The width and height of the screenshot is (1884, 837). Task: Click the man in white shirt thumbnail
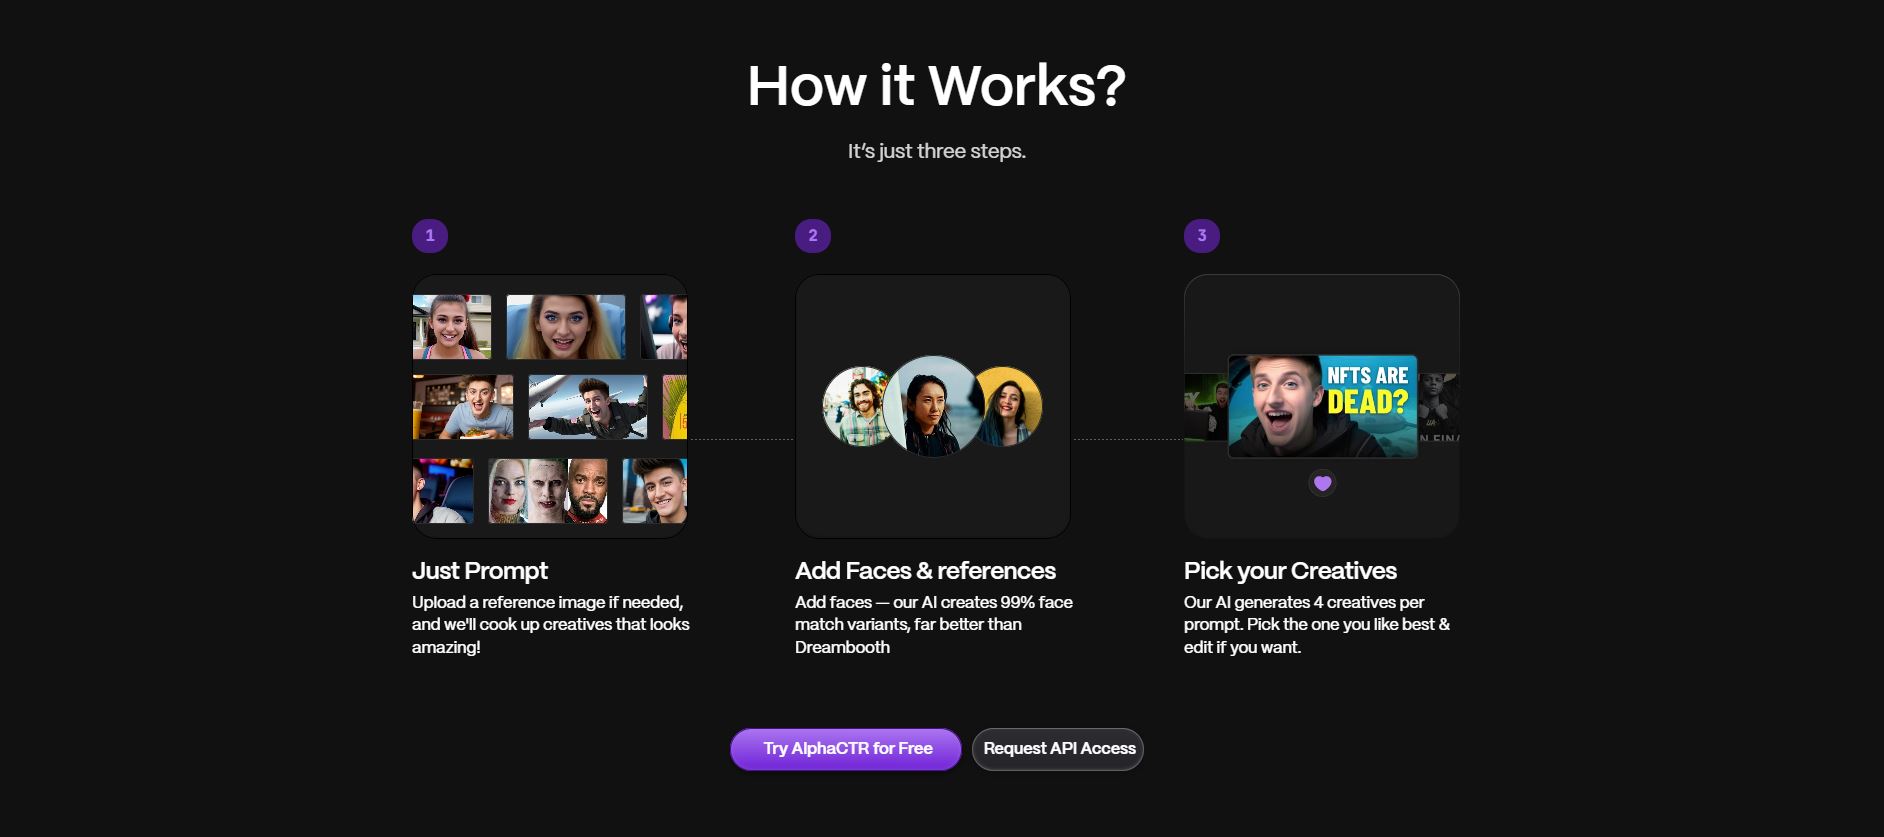click(655, 491)
